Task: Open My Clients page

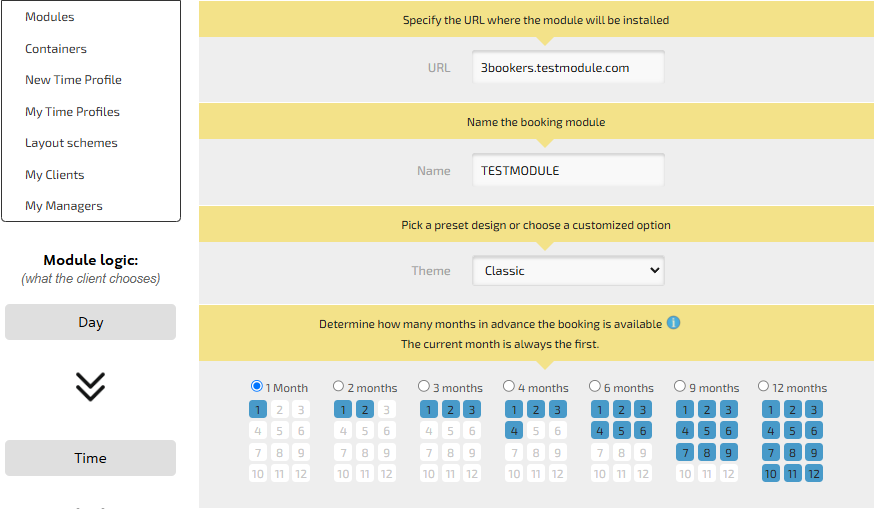Action: coord(55,175)
